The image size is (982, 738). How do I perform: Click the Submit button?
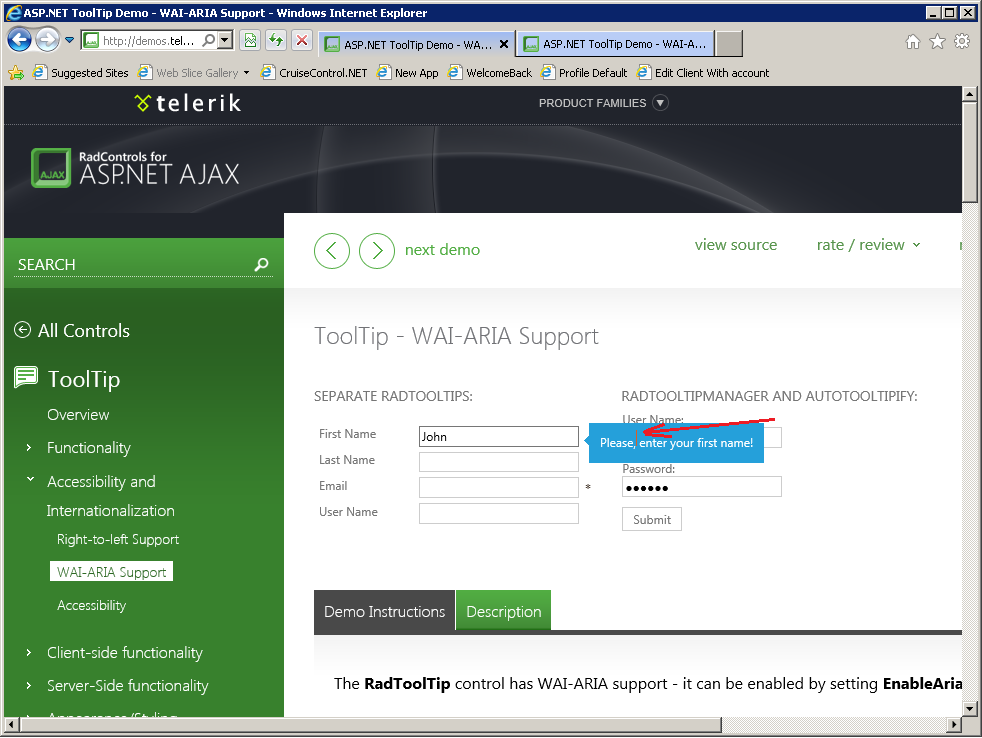pyautogui.click(x=651, y=519)
